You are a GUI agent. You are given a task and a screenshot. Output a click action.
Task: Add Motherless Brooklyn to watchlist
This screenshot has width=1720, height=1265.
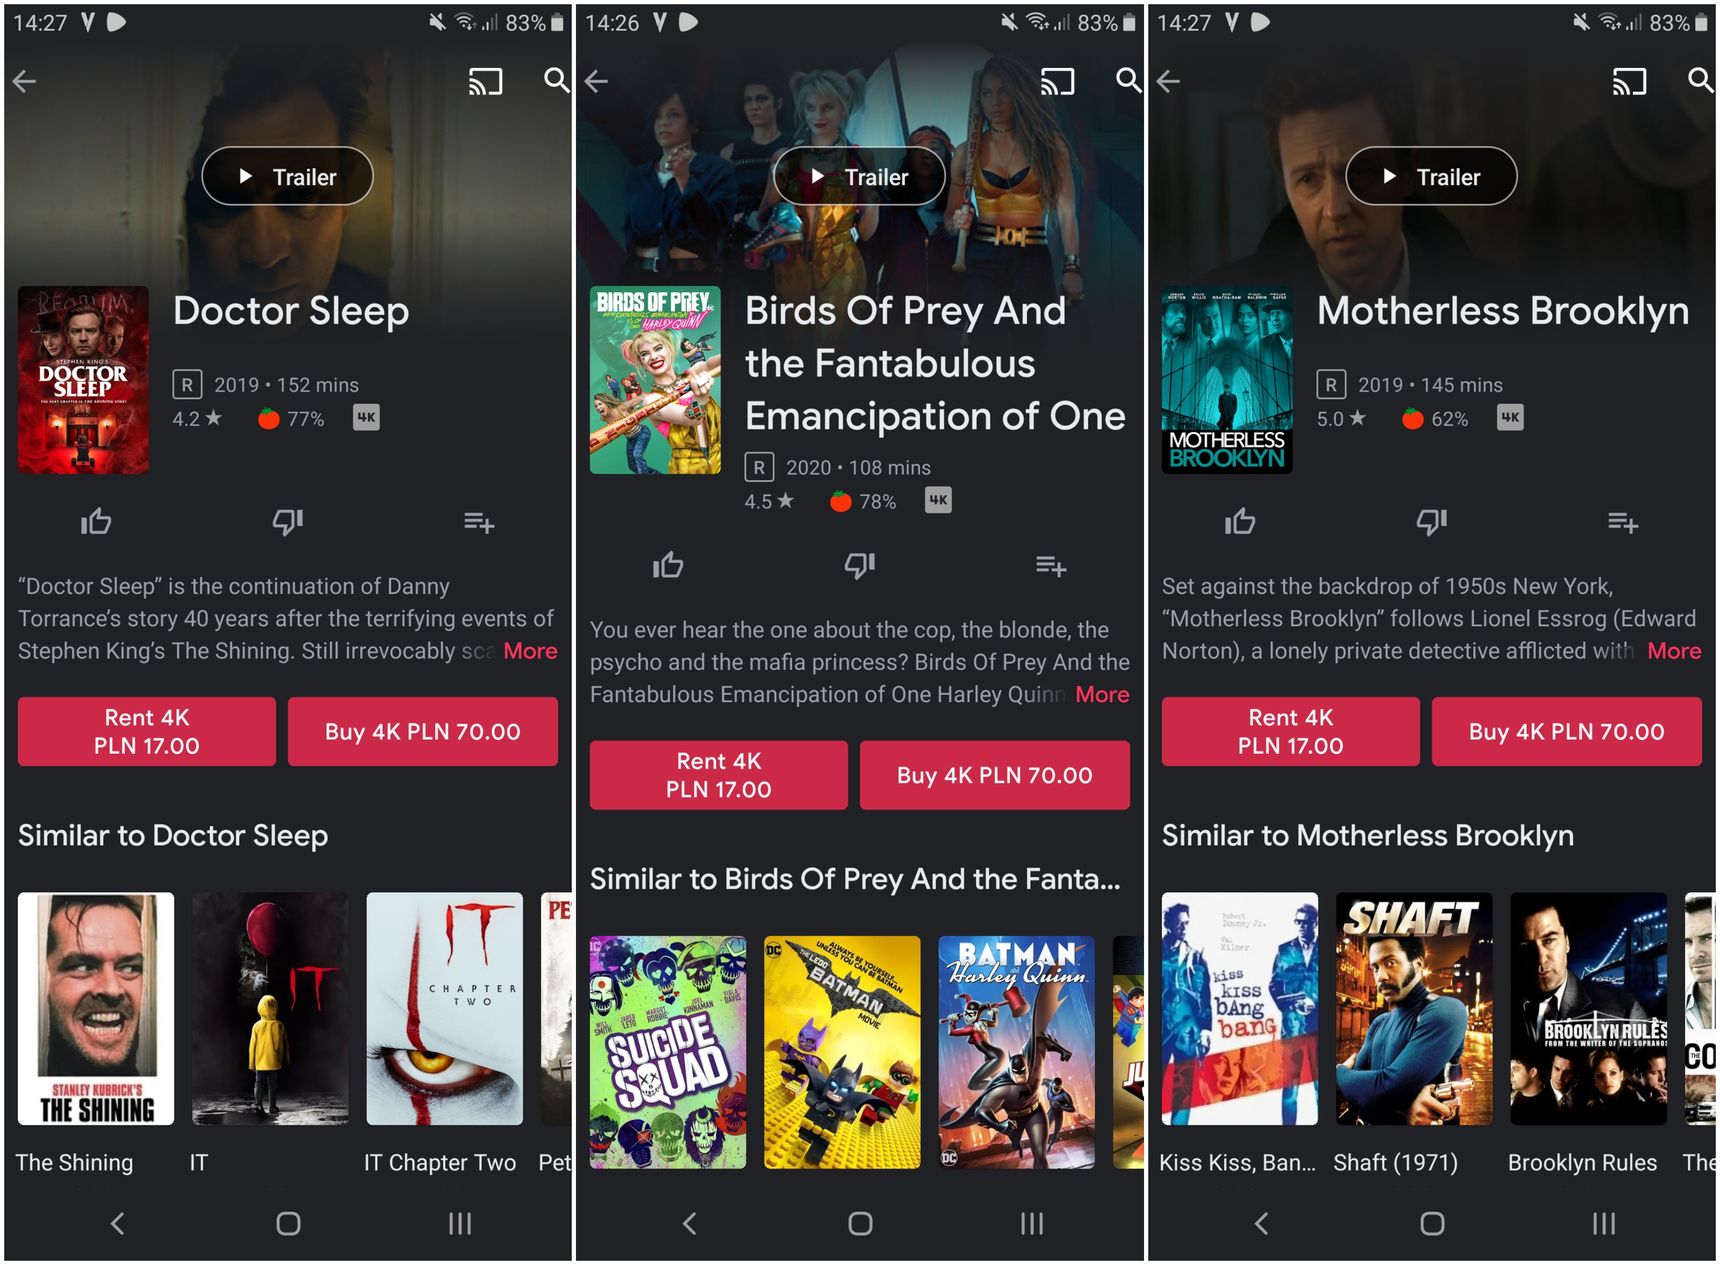click(x=1622, y=522)
